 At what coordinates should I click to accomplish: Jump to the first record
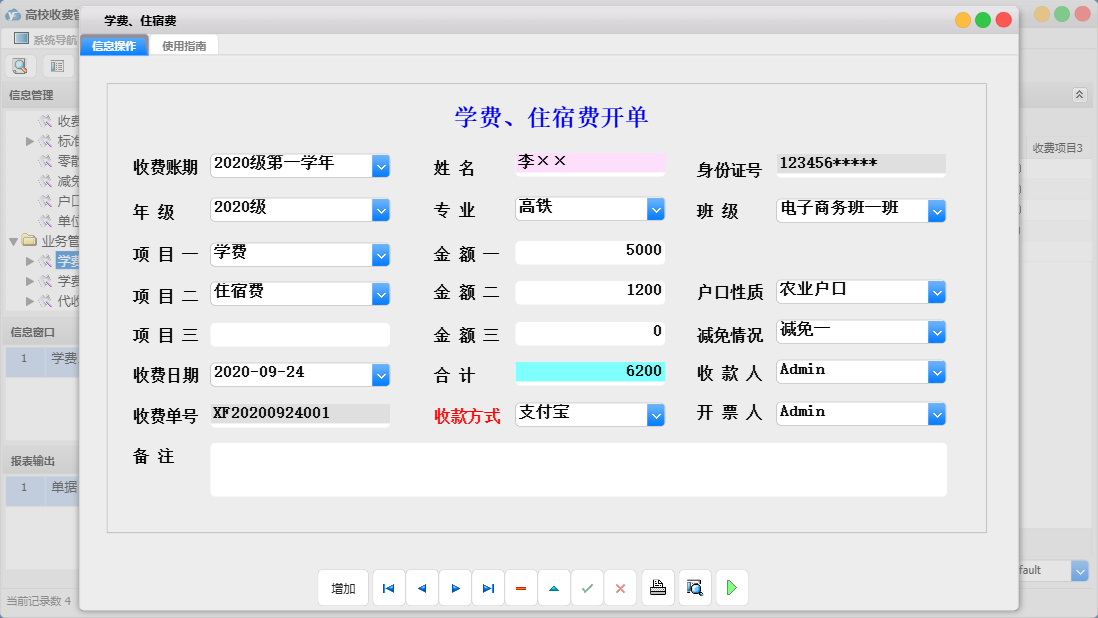(388, 588)
